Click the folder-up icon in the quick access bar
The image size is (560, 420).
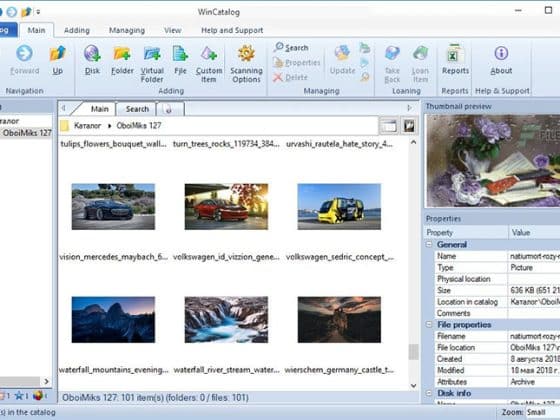[x=26, y=12]
